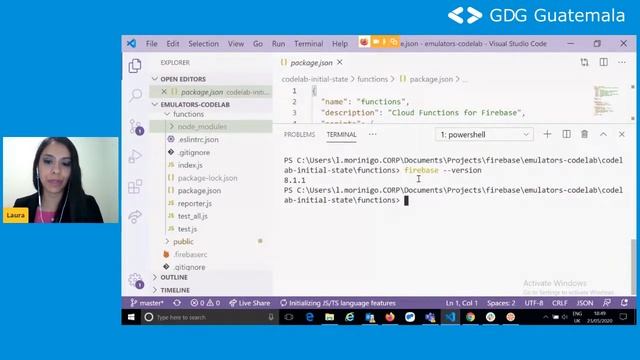Open the View menu
The image size is (640, 360).
[236, 44]
